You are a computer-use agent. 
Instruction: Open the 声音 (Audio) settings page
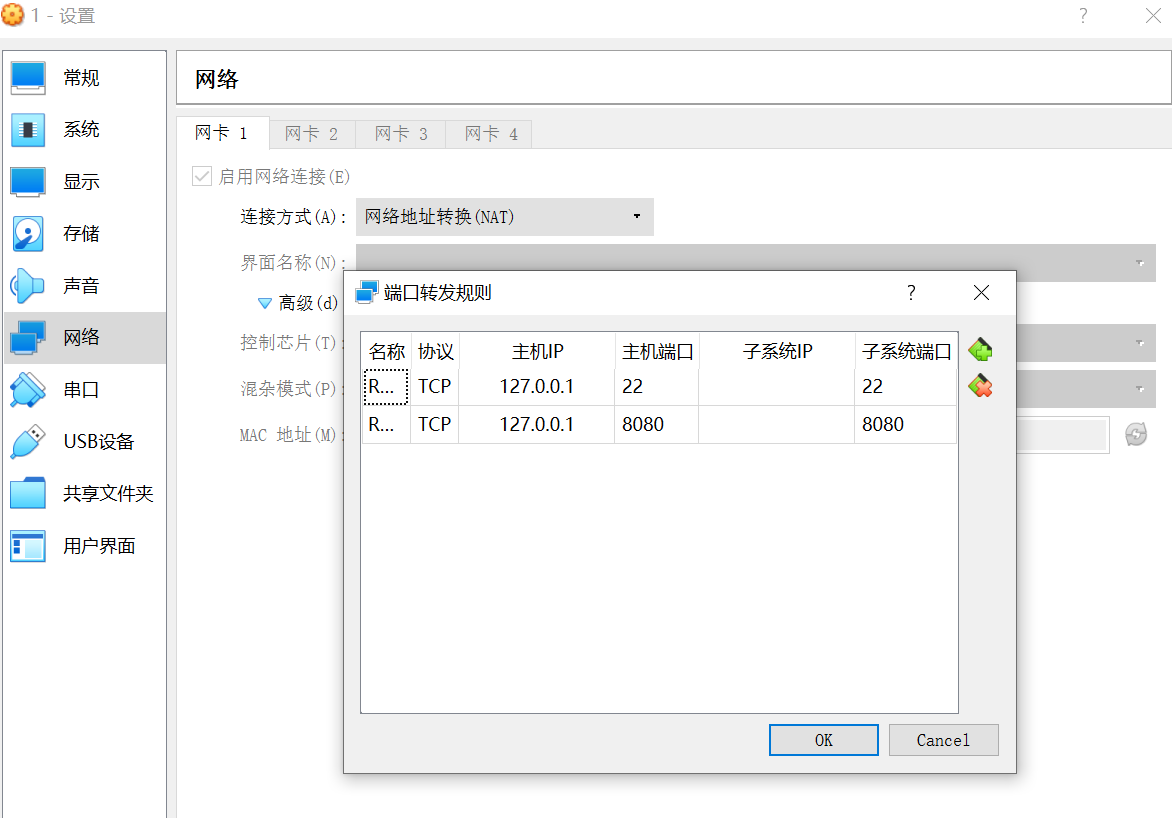tap(60, 285)
